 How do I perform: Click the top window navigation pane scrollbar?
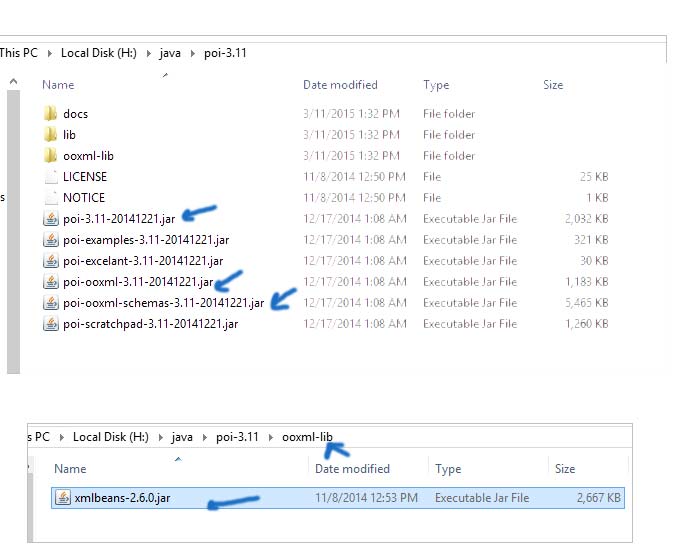pyautogui.click(x=13, y=232)
